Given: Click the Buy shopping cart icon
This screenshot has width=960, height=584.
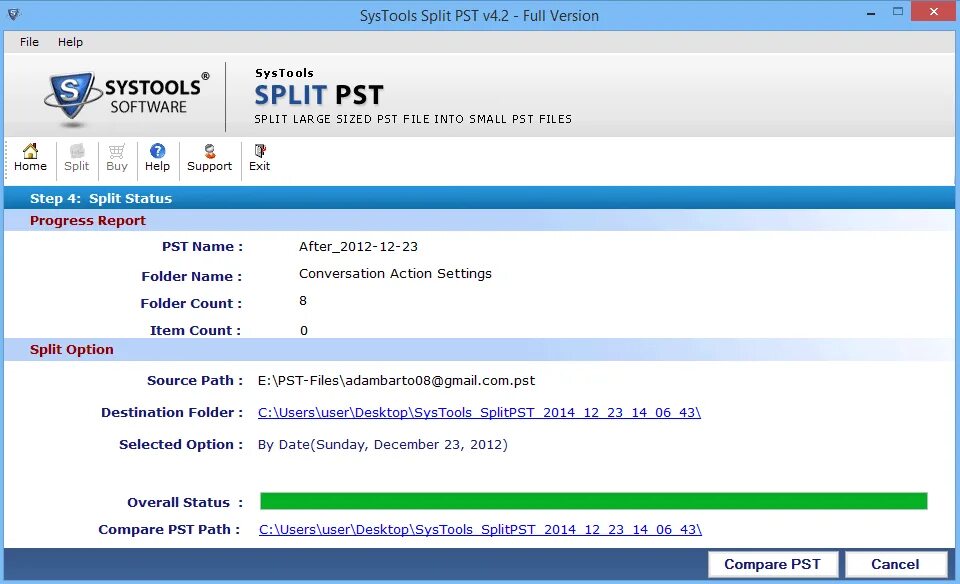Looking at the screenshot, I should (116, 158).
